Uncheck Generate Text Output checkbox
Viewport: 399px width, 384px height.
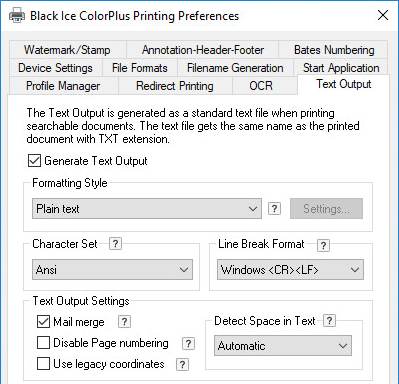tap(34, 161)
